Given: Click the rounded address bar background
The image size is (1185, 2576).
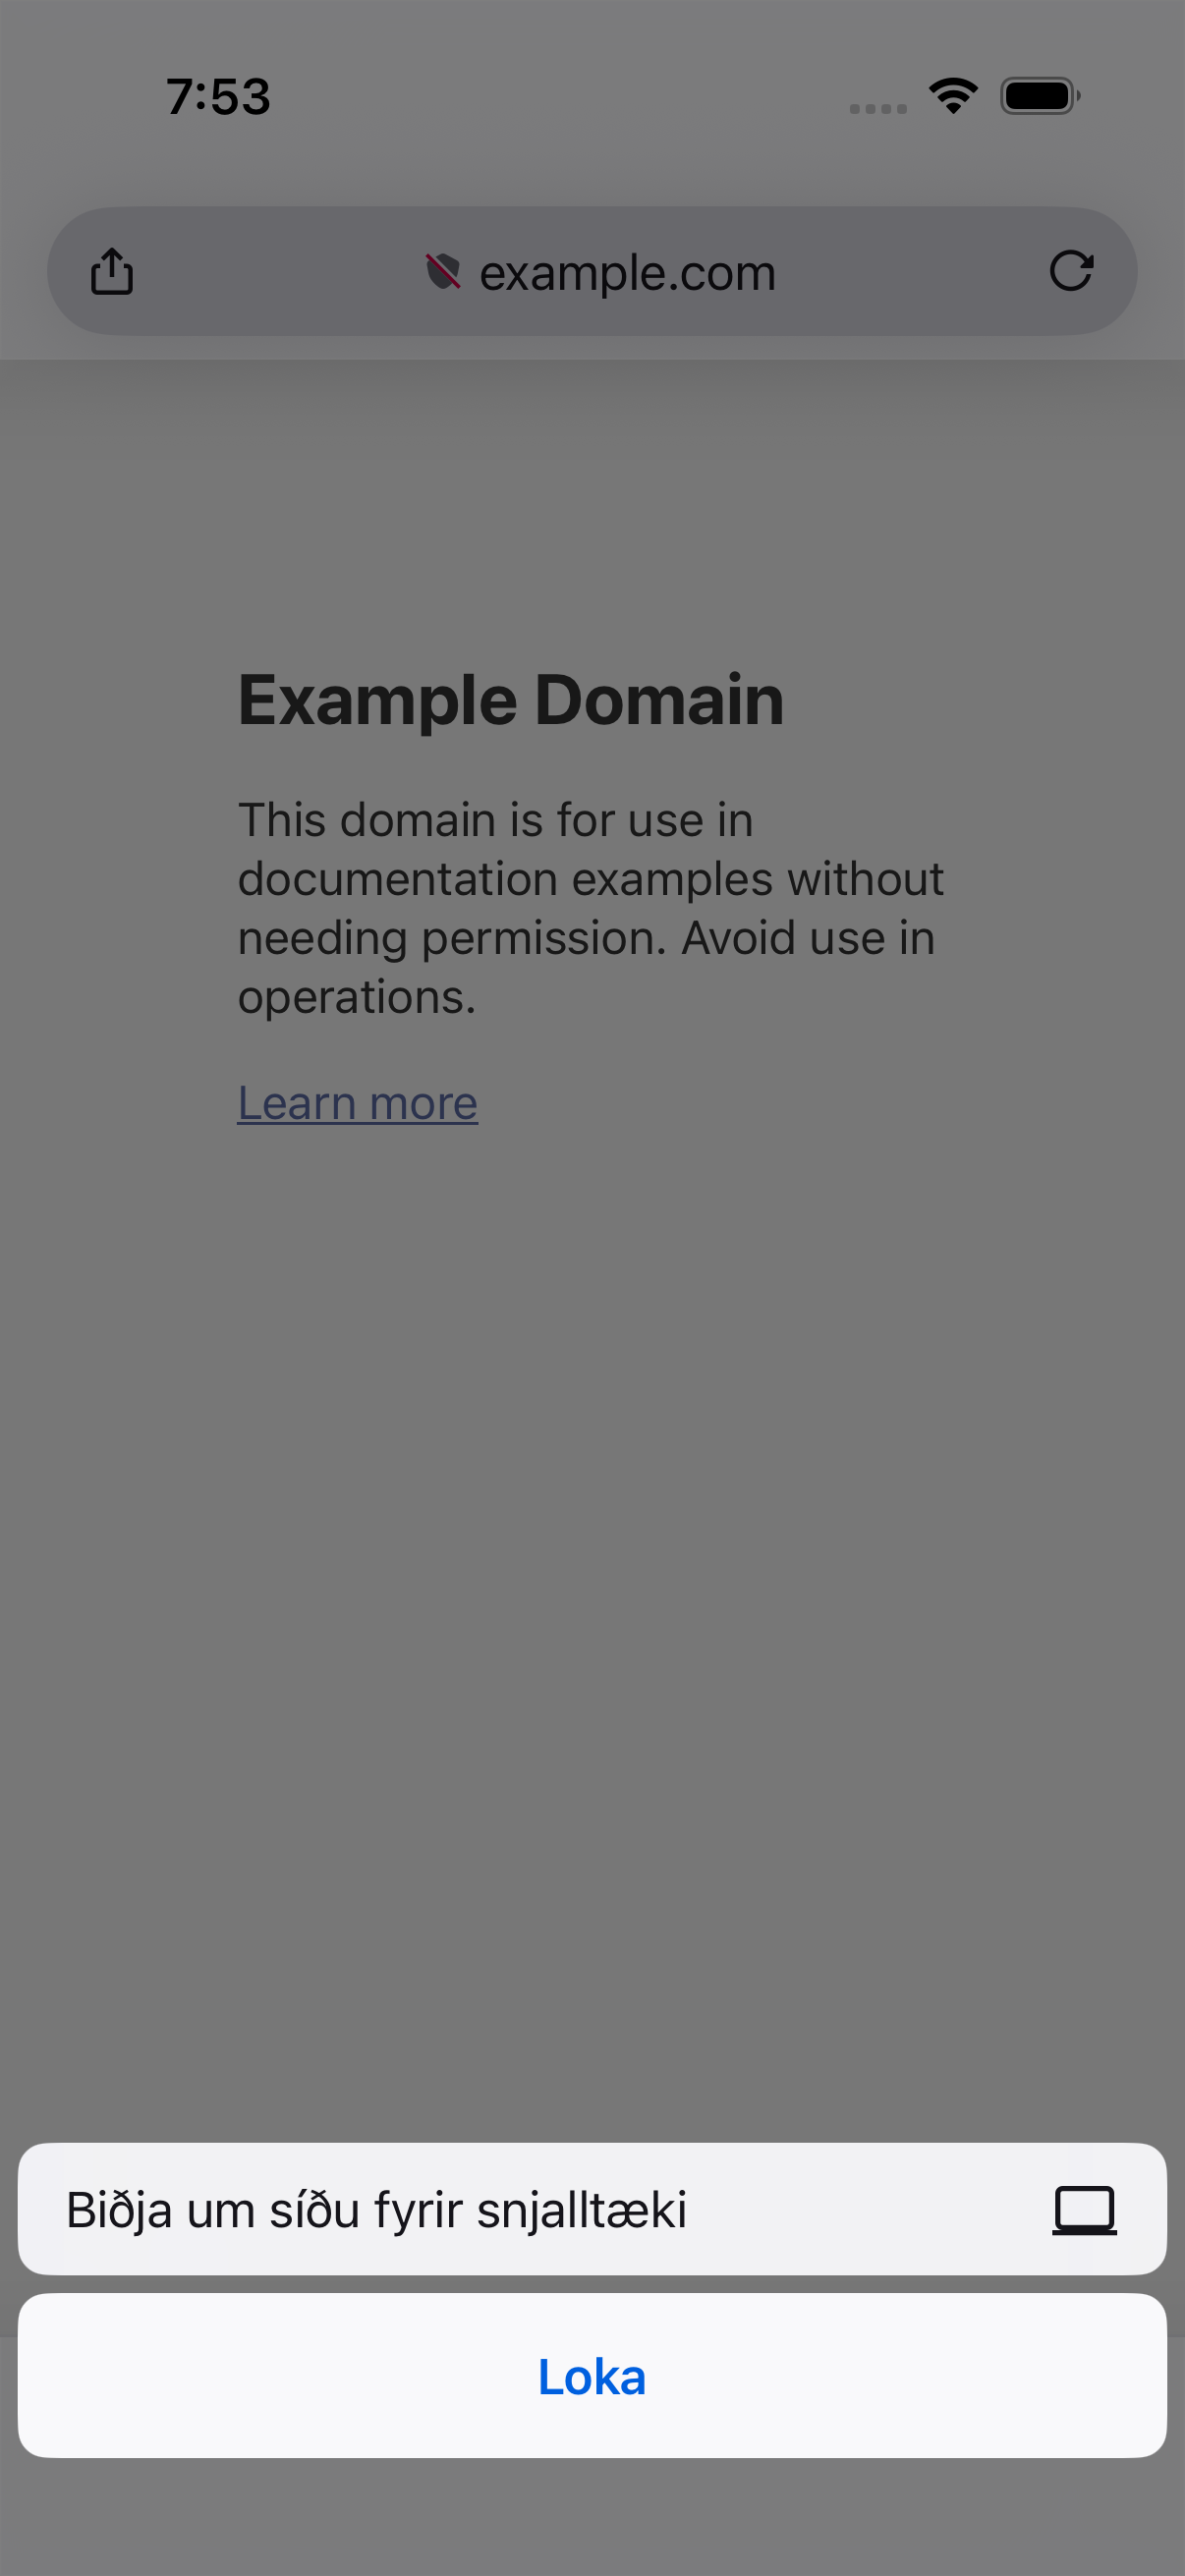Looking at the screenshot, I should (x=592, y=271).
